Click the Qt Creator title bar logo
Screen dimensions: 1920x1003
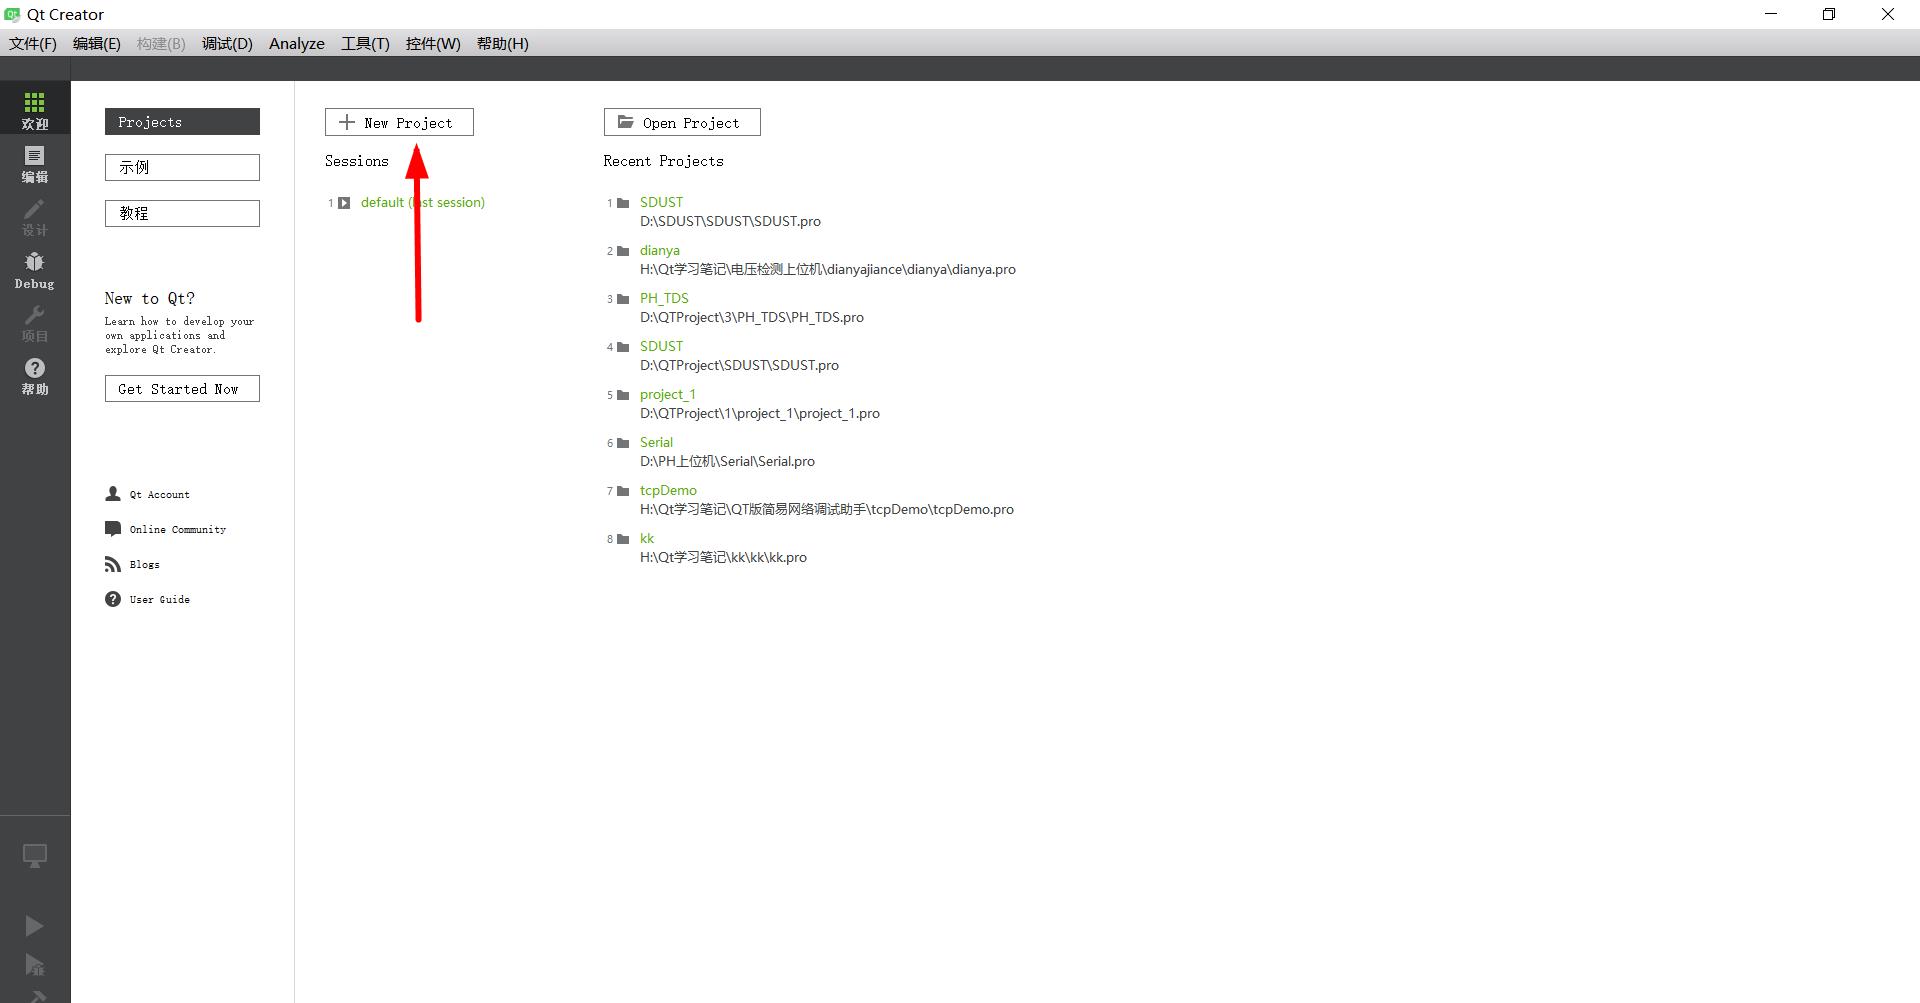12,14
